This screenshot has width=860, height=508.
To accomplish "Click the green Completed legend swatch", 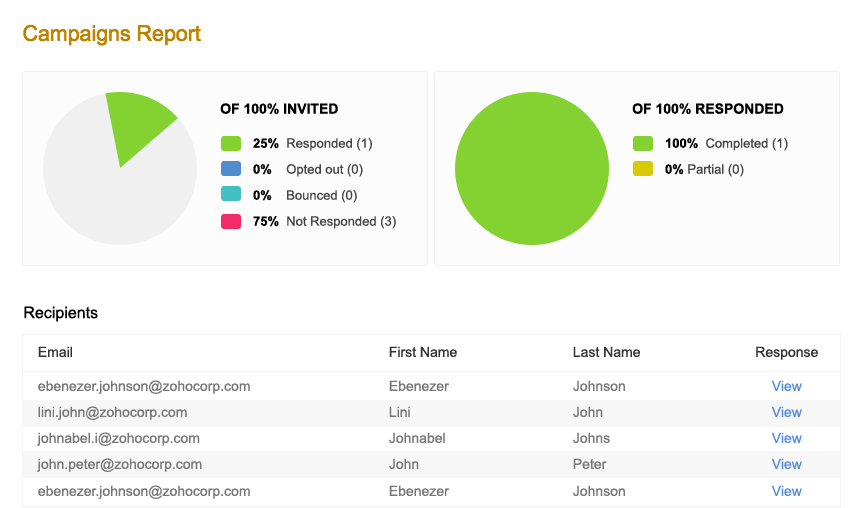I will (643, 144).
